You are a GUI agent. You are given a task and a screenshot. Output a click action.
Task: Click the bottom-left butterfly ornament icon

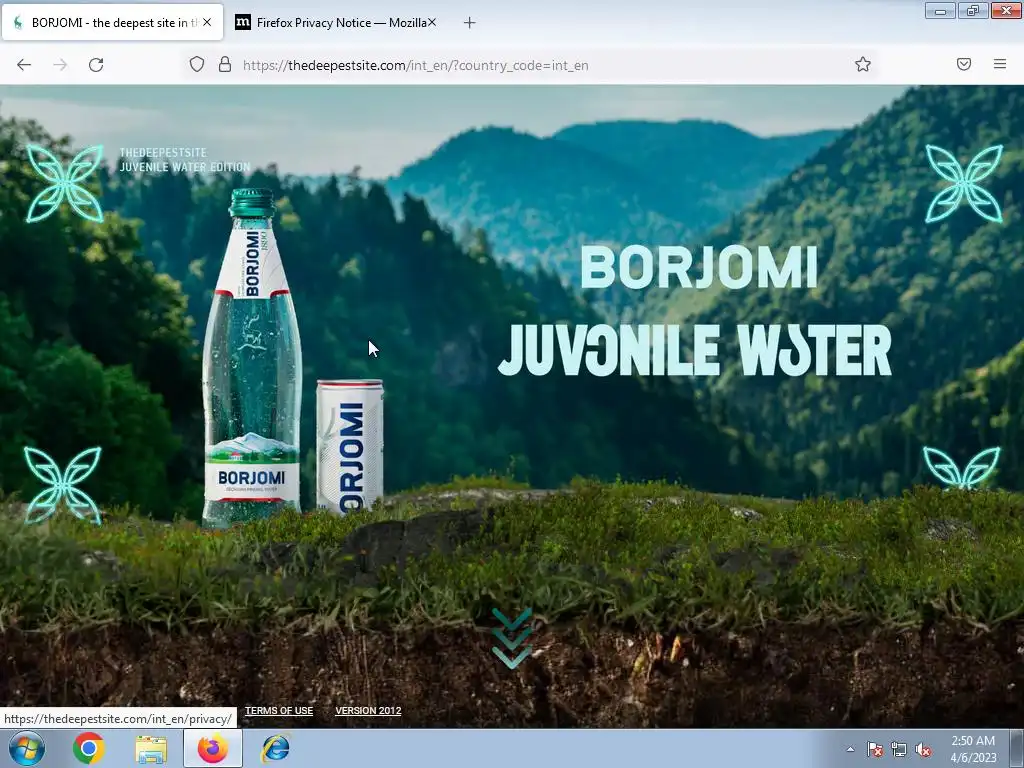[63, 485]
